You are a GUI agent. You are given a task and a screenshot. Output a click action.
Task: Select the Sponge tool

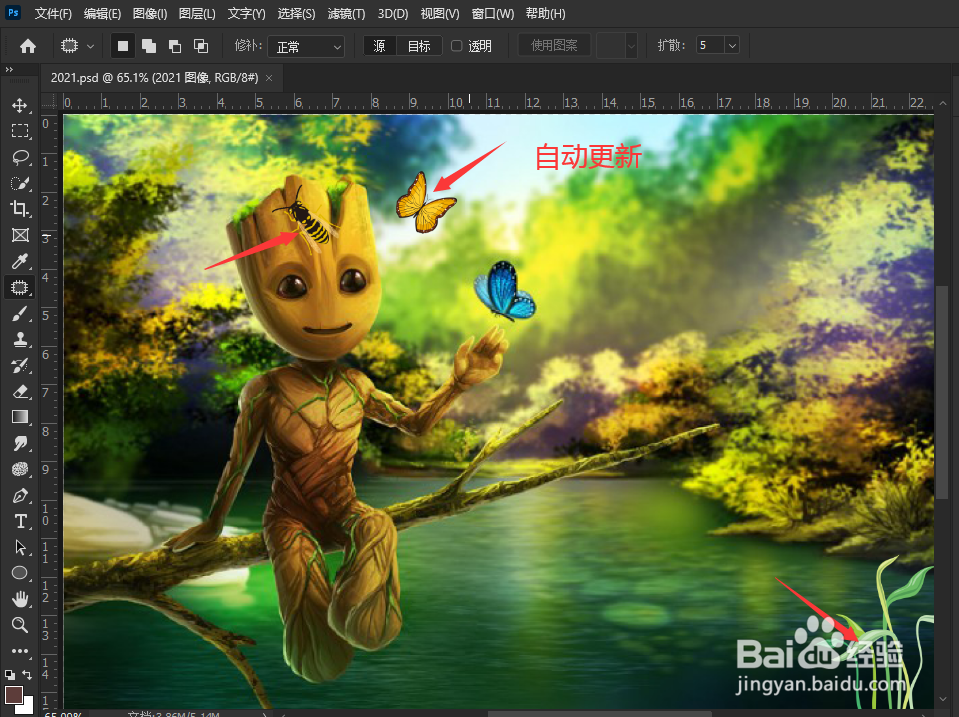point(20,469)
